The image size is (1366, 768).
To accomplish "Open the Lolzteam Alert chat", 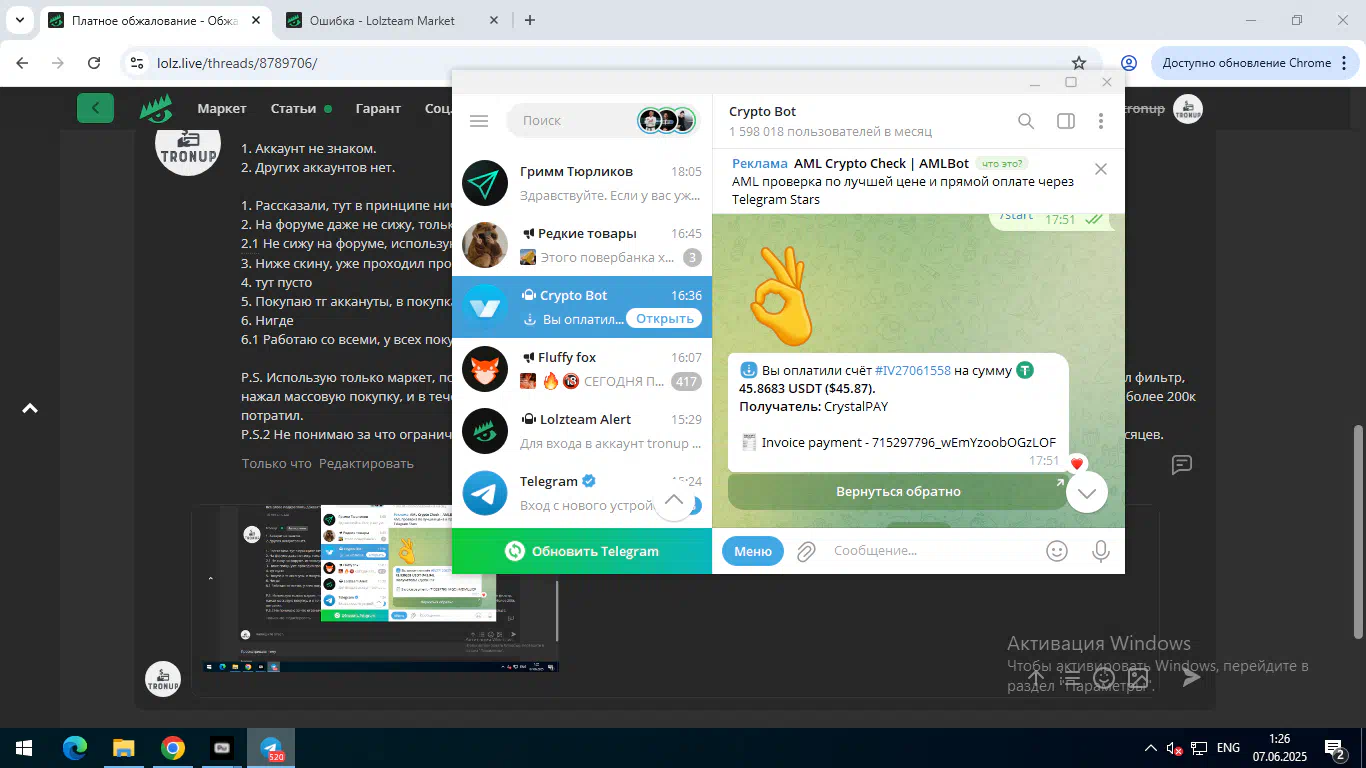I will (x=582, y=431).
